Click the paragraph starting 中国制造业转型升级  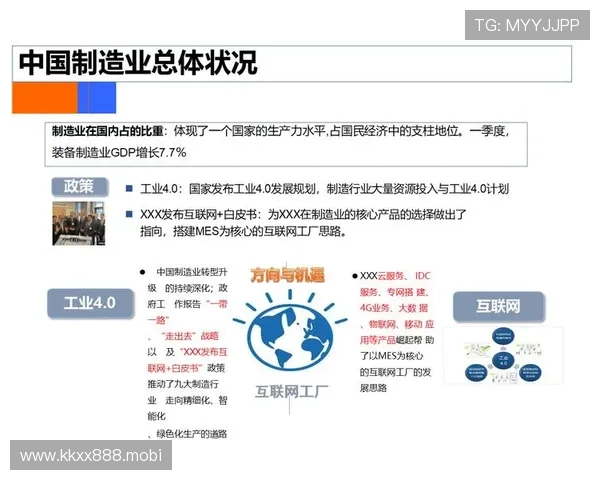188,353
